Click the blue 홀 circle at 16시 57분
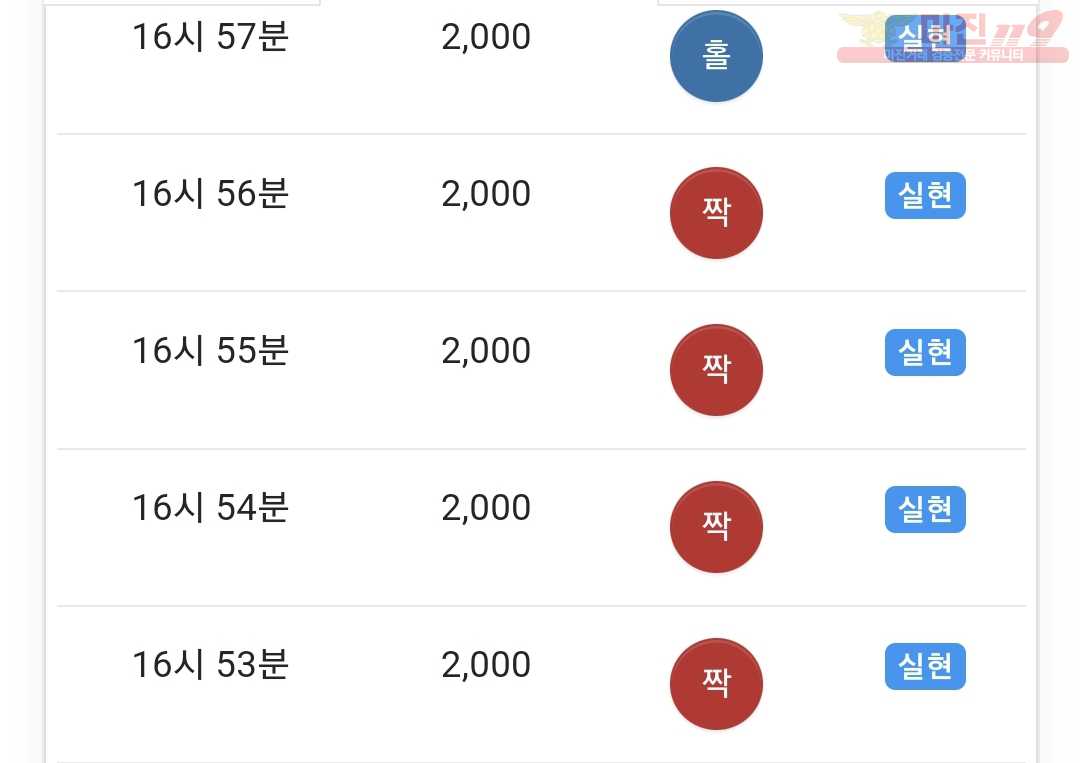This screenshot has width=1080, height=763. (716, 56)
